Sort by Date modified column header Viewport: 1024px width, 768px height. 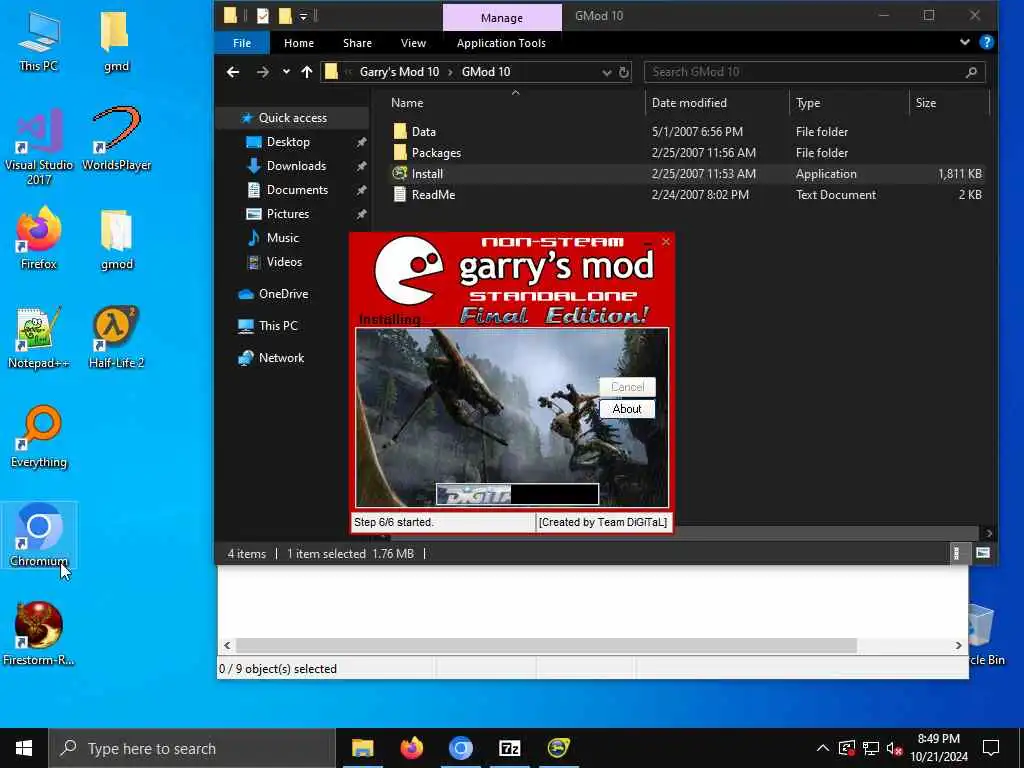(x=717, y=103)
